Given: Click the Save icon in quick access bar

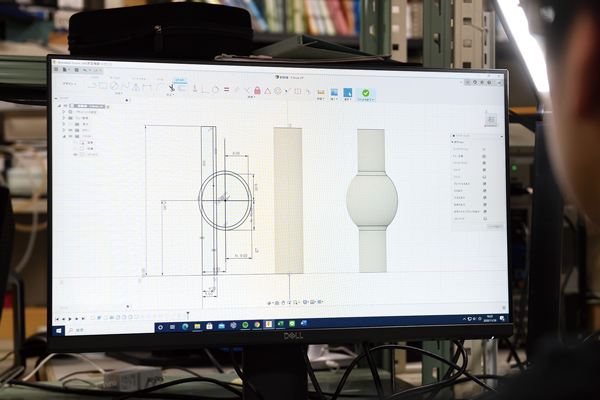Looking at the screenshot, I should pos(77,70).
